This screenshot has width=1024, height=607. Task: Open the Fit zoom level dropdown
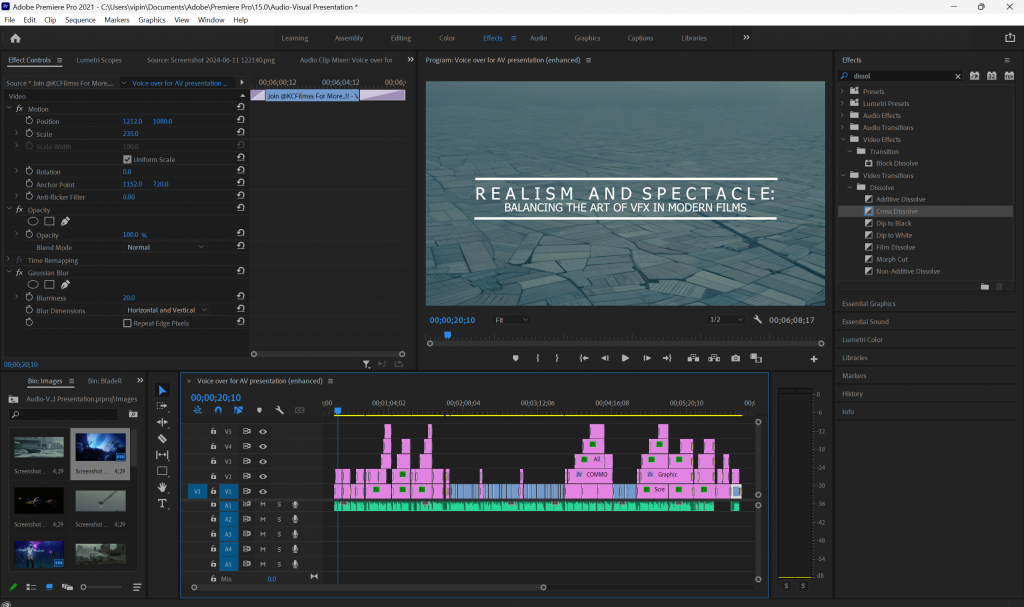511,320
